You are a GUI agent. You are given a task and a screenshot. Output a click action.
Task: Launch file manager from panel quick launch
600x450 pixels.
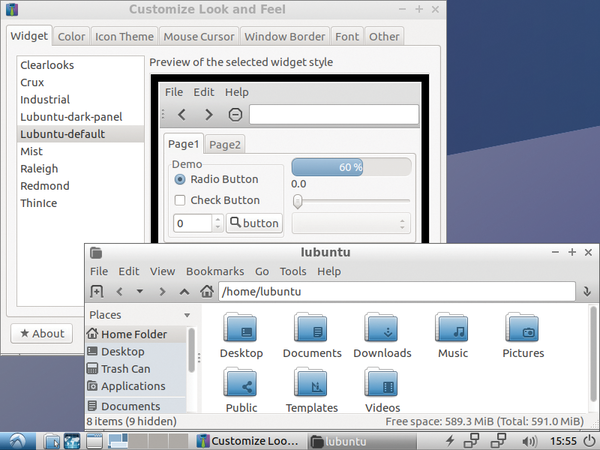pos(51,441)
